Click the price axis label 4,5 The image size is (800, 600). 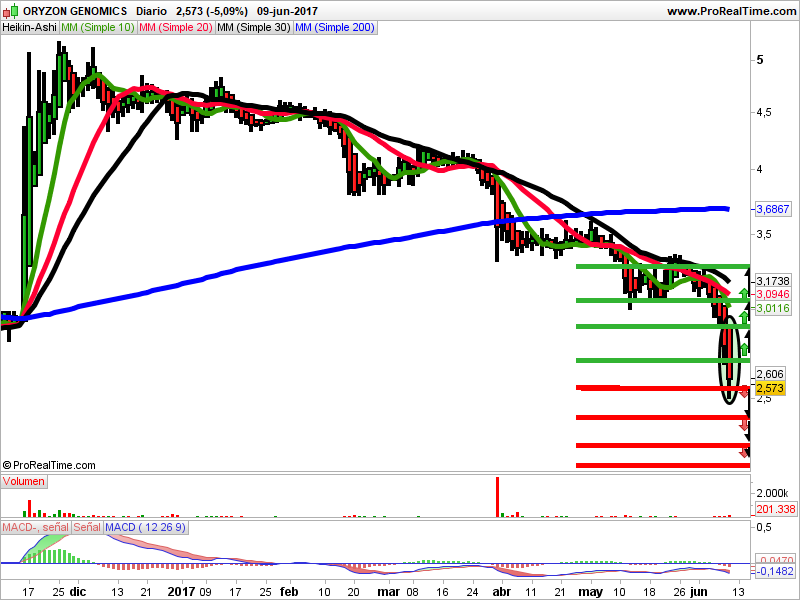tap(764, 112)
